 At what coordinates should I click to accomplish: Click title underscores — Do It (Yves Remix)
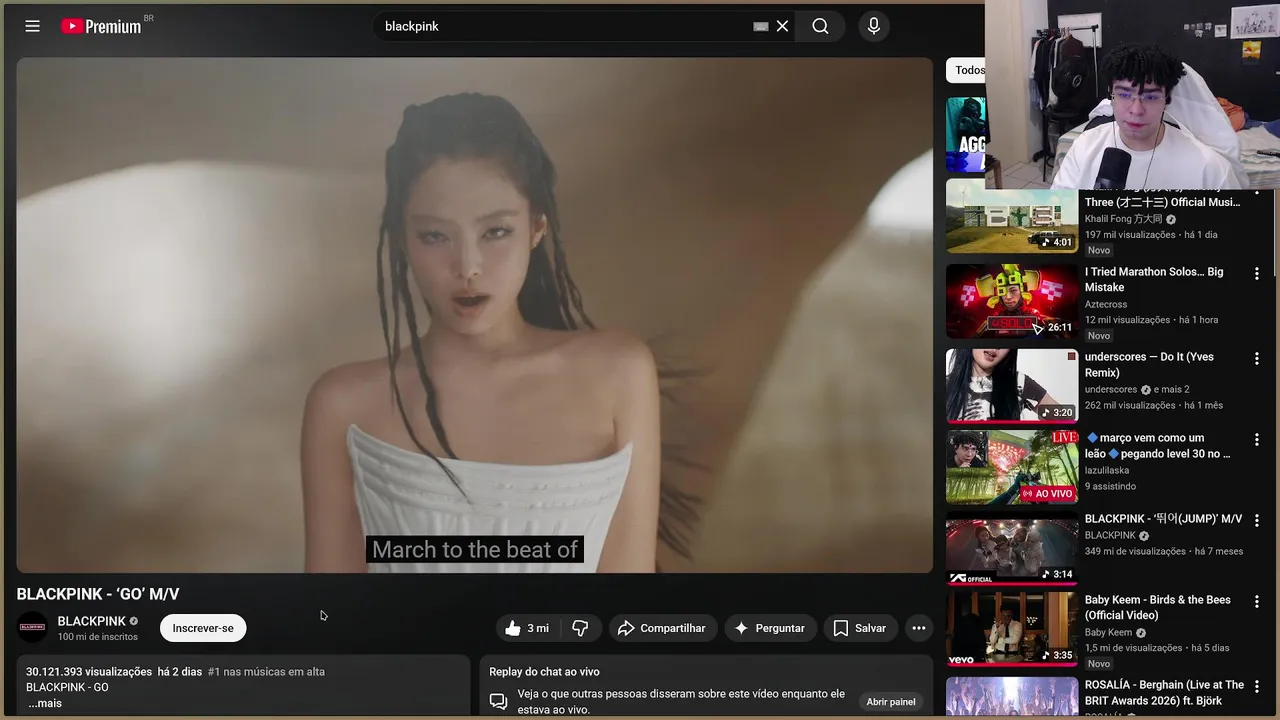1149,365
